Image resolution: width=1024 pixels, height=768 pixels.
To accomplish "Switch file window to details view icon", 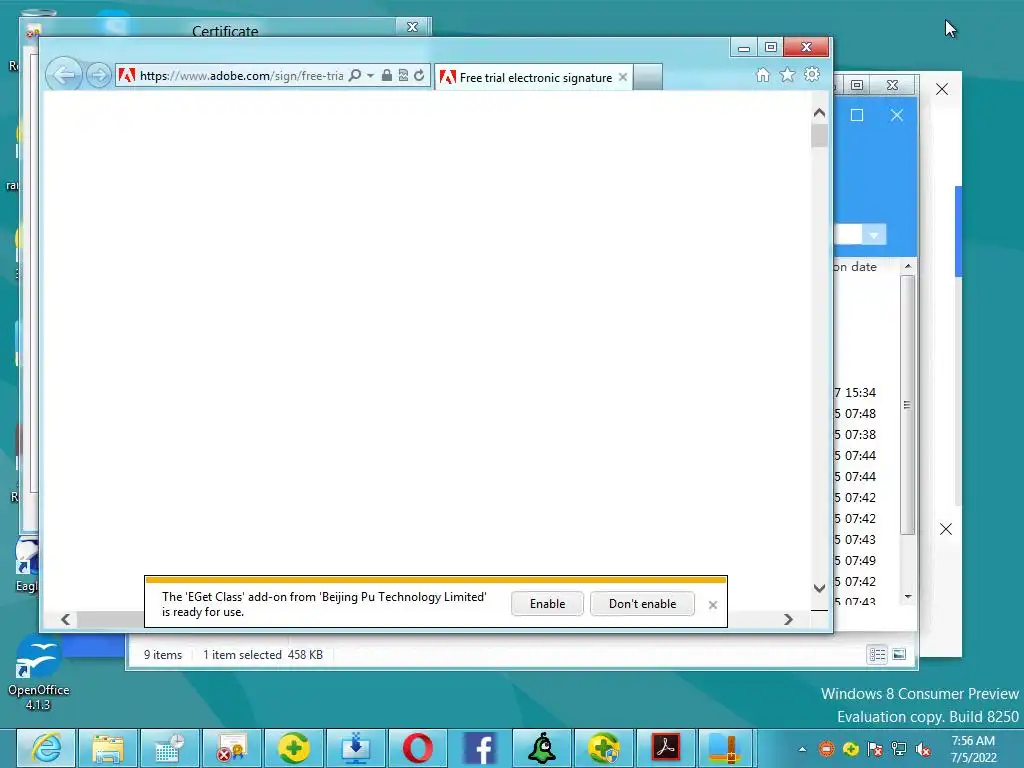I will 877,654.
